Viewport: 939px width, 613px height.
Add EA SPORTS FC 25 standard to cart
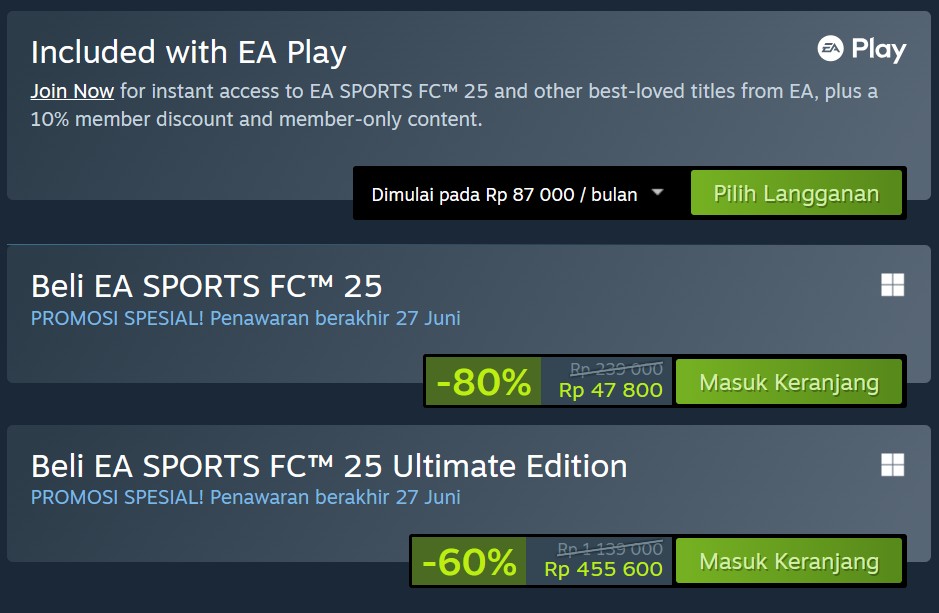click(x=789, y=382)
